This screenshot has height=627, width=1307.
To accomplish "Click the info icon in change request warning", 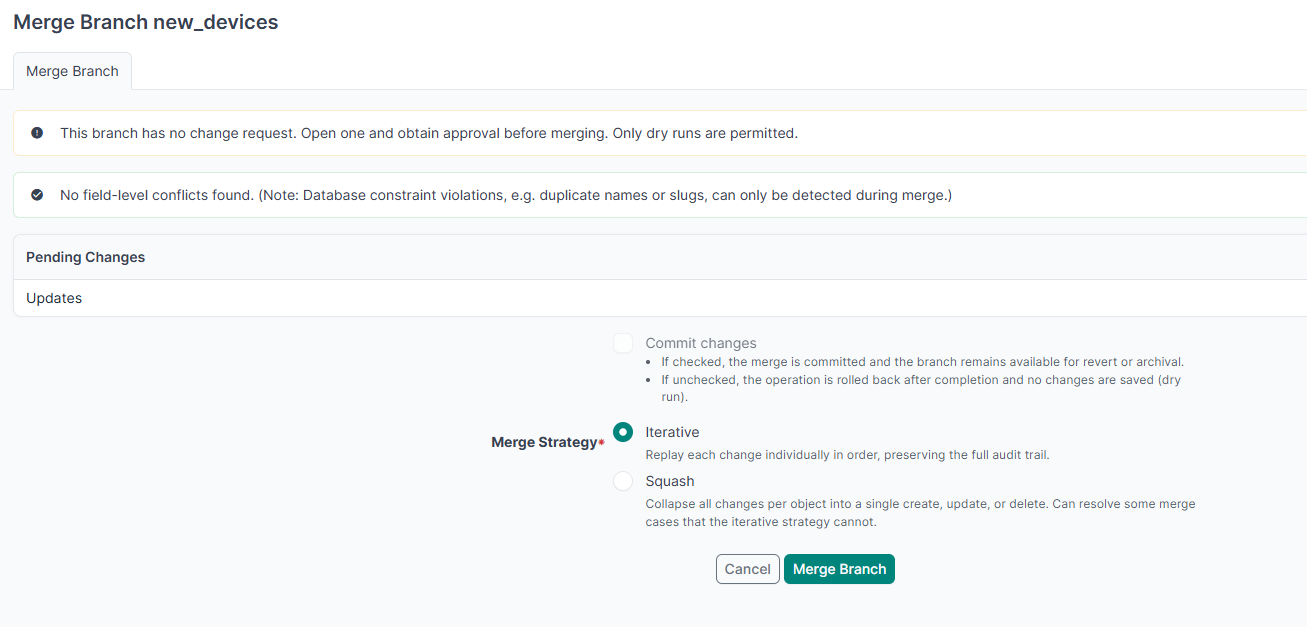I will pyautogui.click(x=37, y=133).
